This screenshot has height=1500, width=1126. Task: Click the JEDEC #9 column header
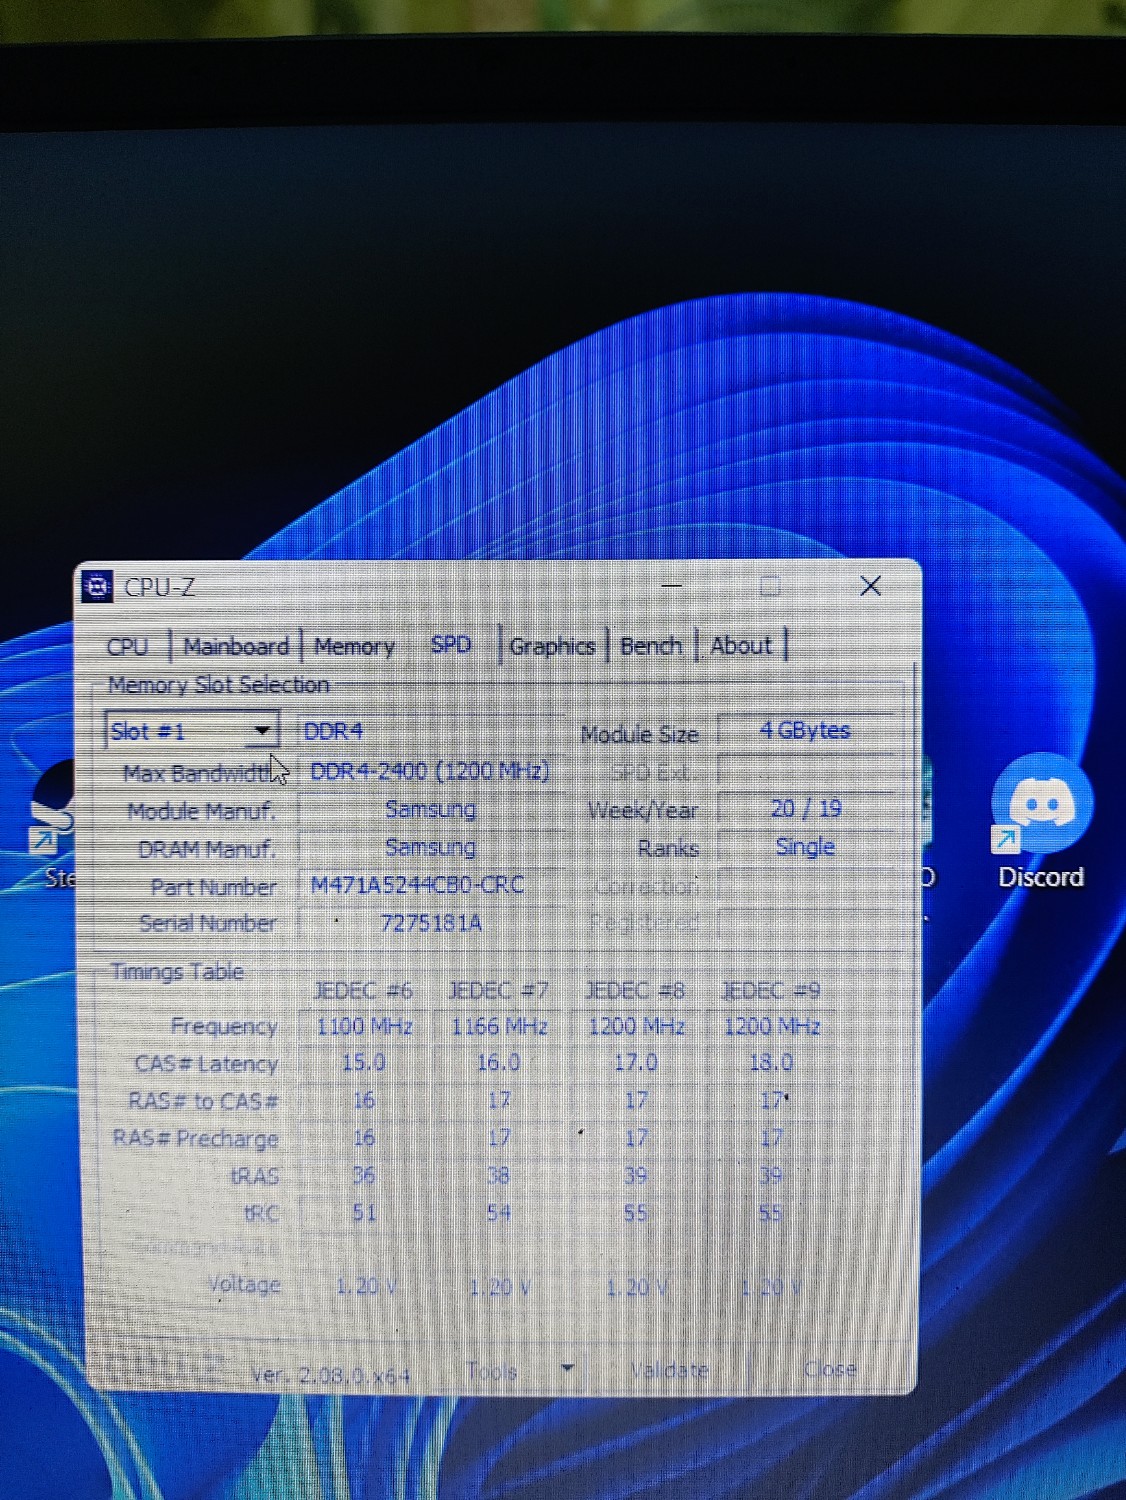(771, 991)
